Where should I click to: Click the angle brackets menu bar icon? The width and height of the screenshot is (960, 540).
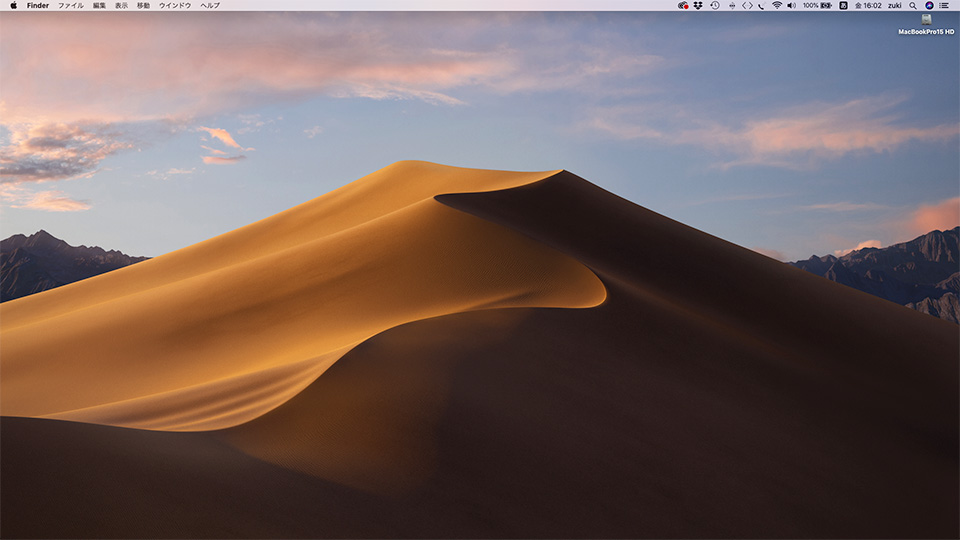(x=747, y=6)
